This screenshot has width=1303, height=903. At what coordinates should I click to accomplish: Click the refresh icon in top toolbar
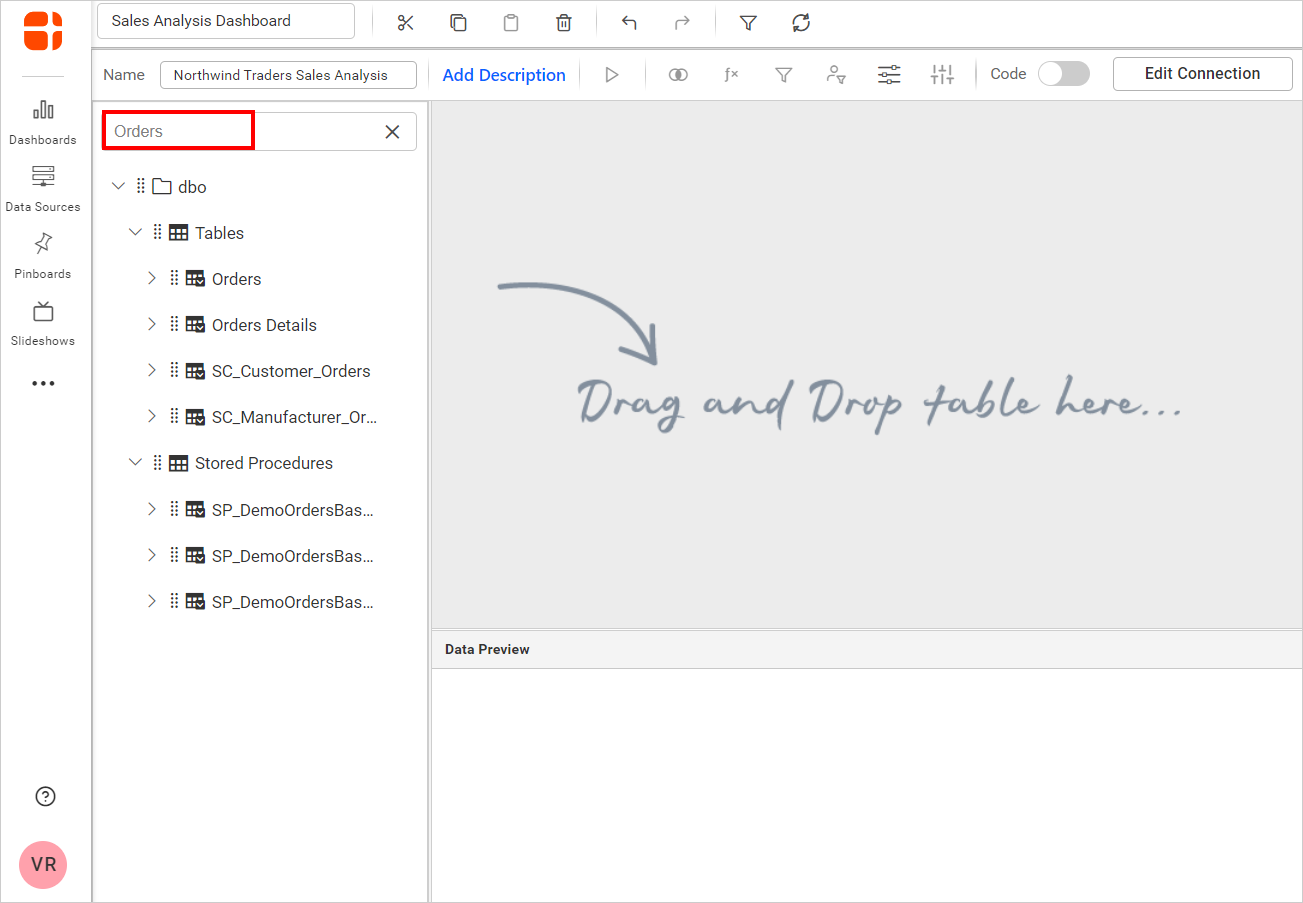tap(801, 23)
